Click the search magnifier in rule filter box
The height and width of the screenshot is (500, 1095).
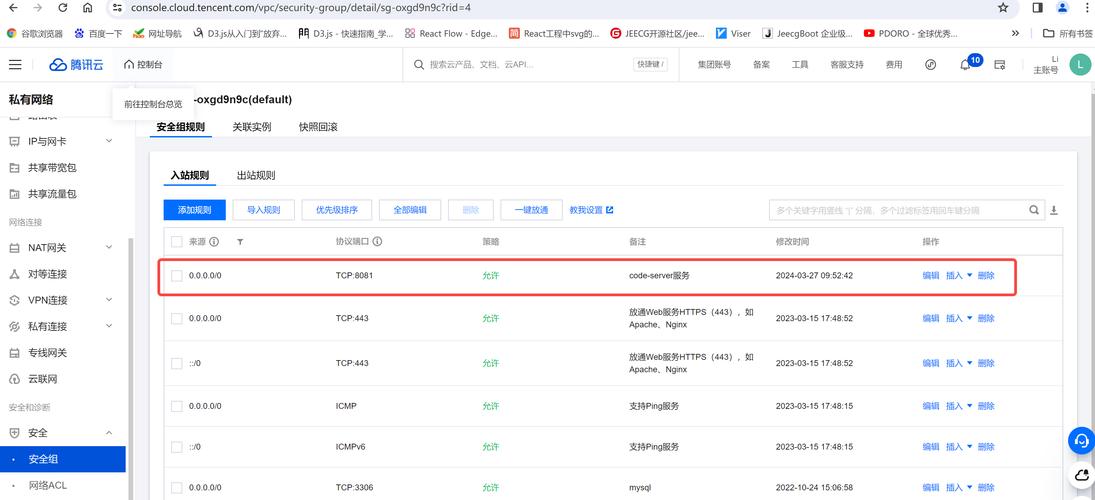pyautogui.click(x=1034, y=210)
